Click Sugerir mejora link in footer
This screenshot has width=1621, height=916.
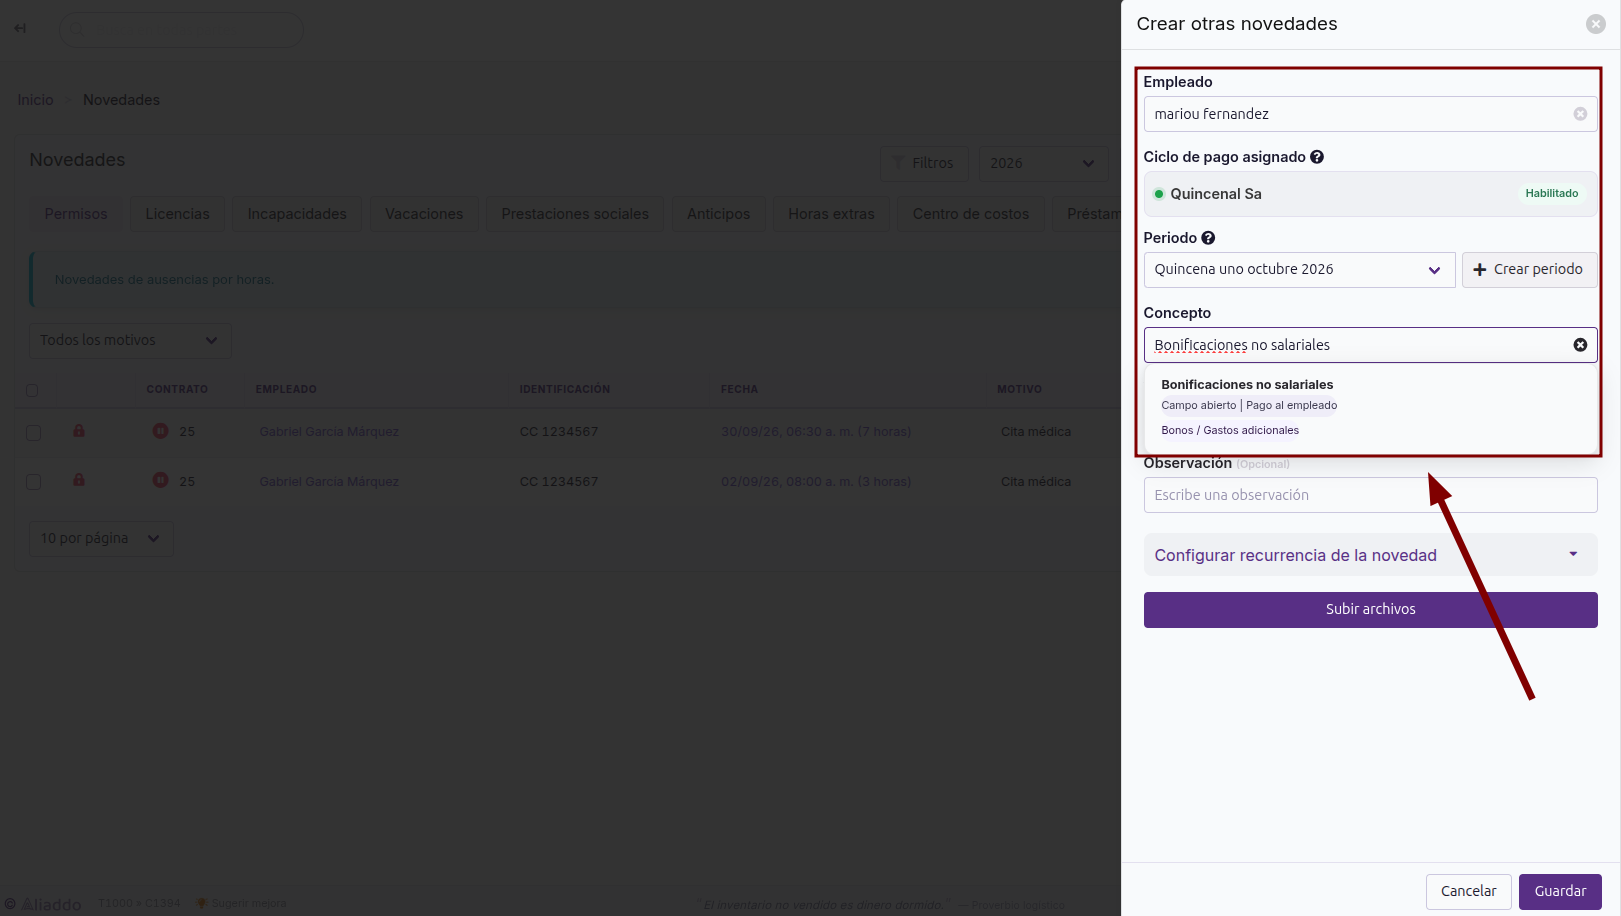pos(242,904)
